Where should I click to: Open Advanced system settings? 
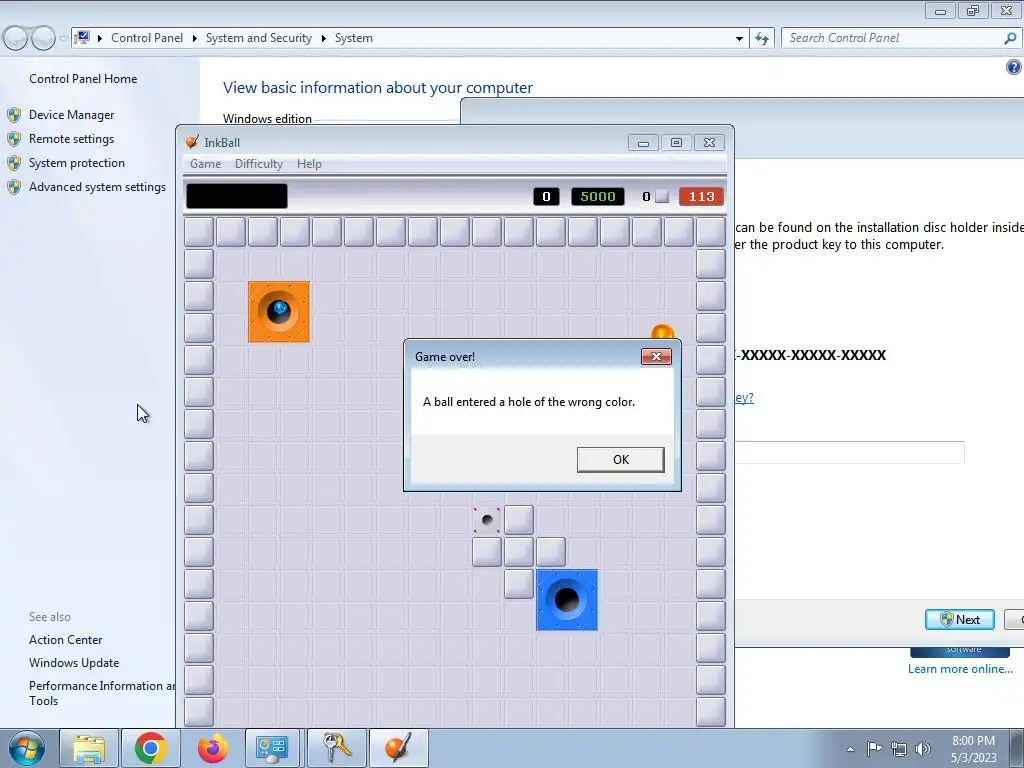click(x=97, y=187)
